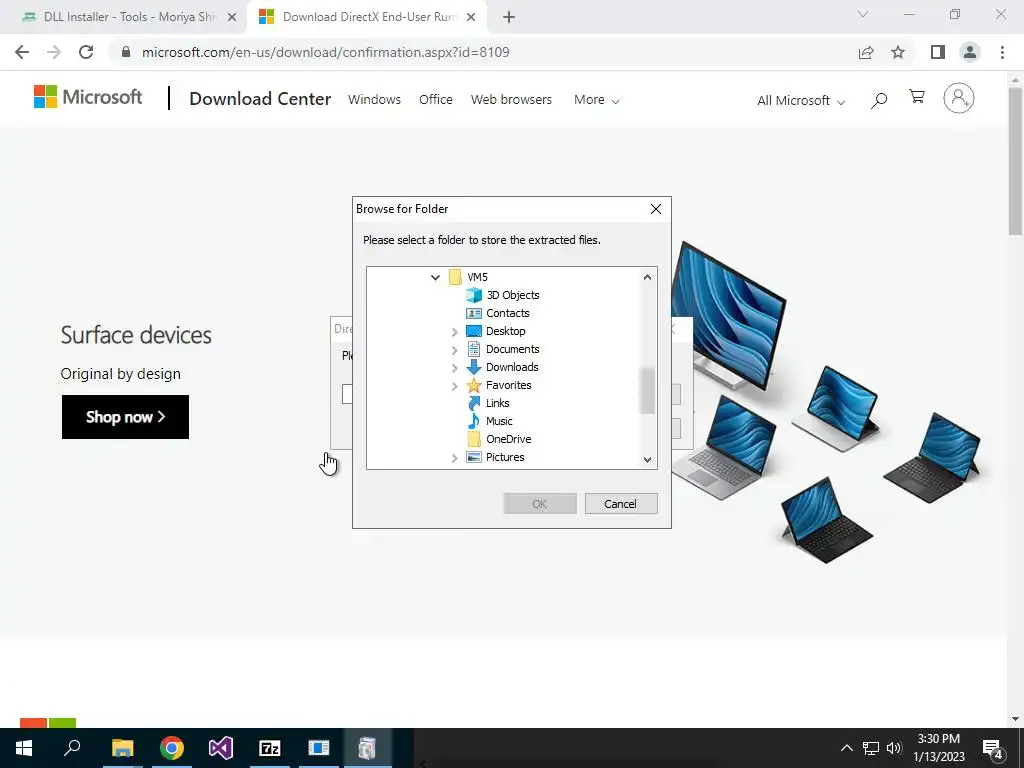Select the Contacts folder icon

474,313
